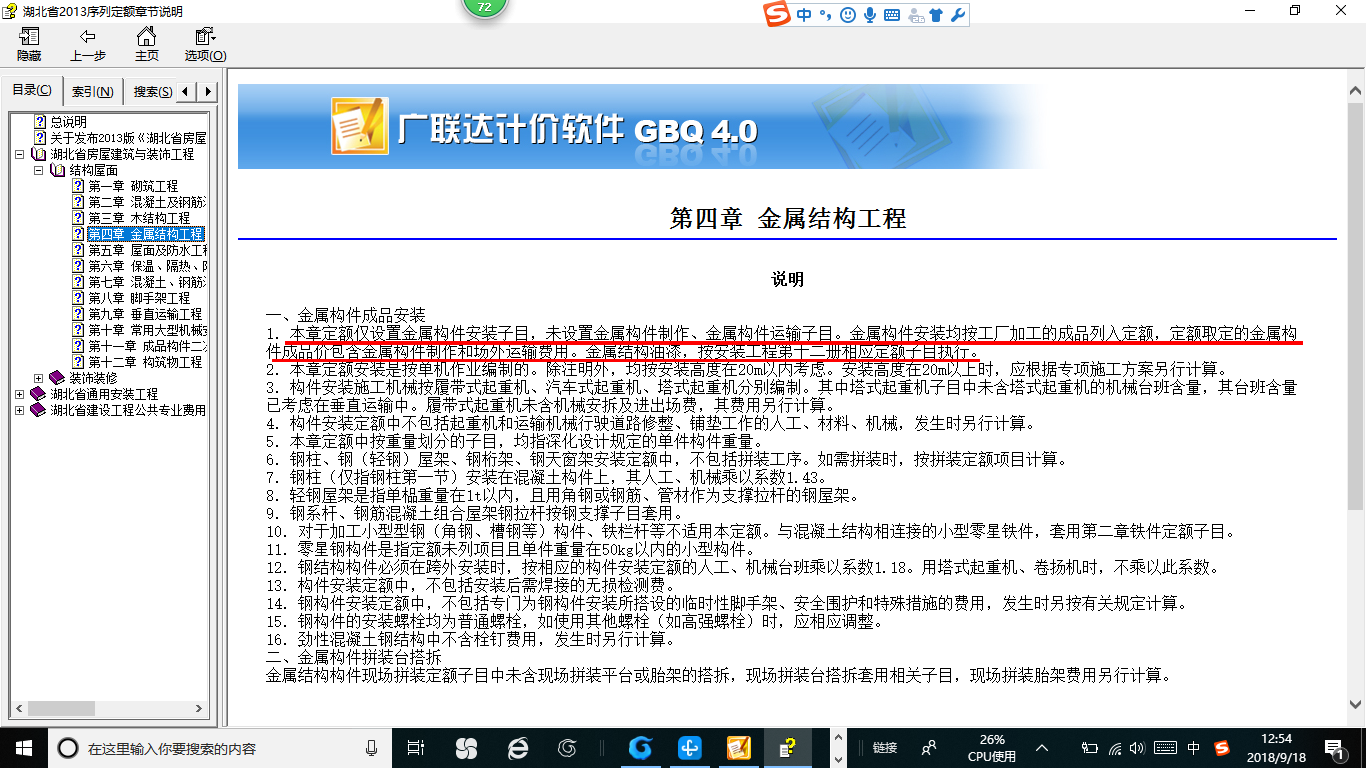Open 第十一章 成品构件 chapter

click(x=147, y=346)
